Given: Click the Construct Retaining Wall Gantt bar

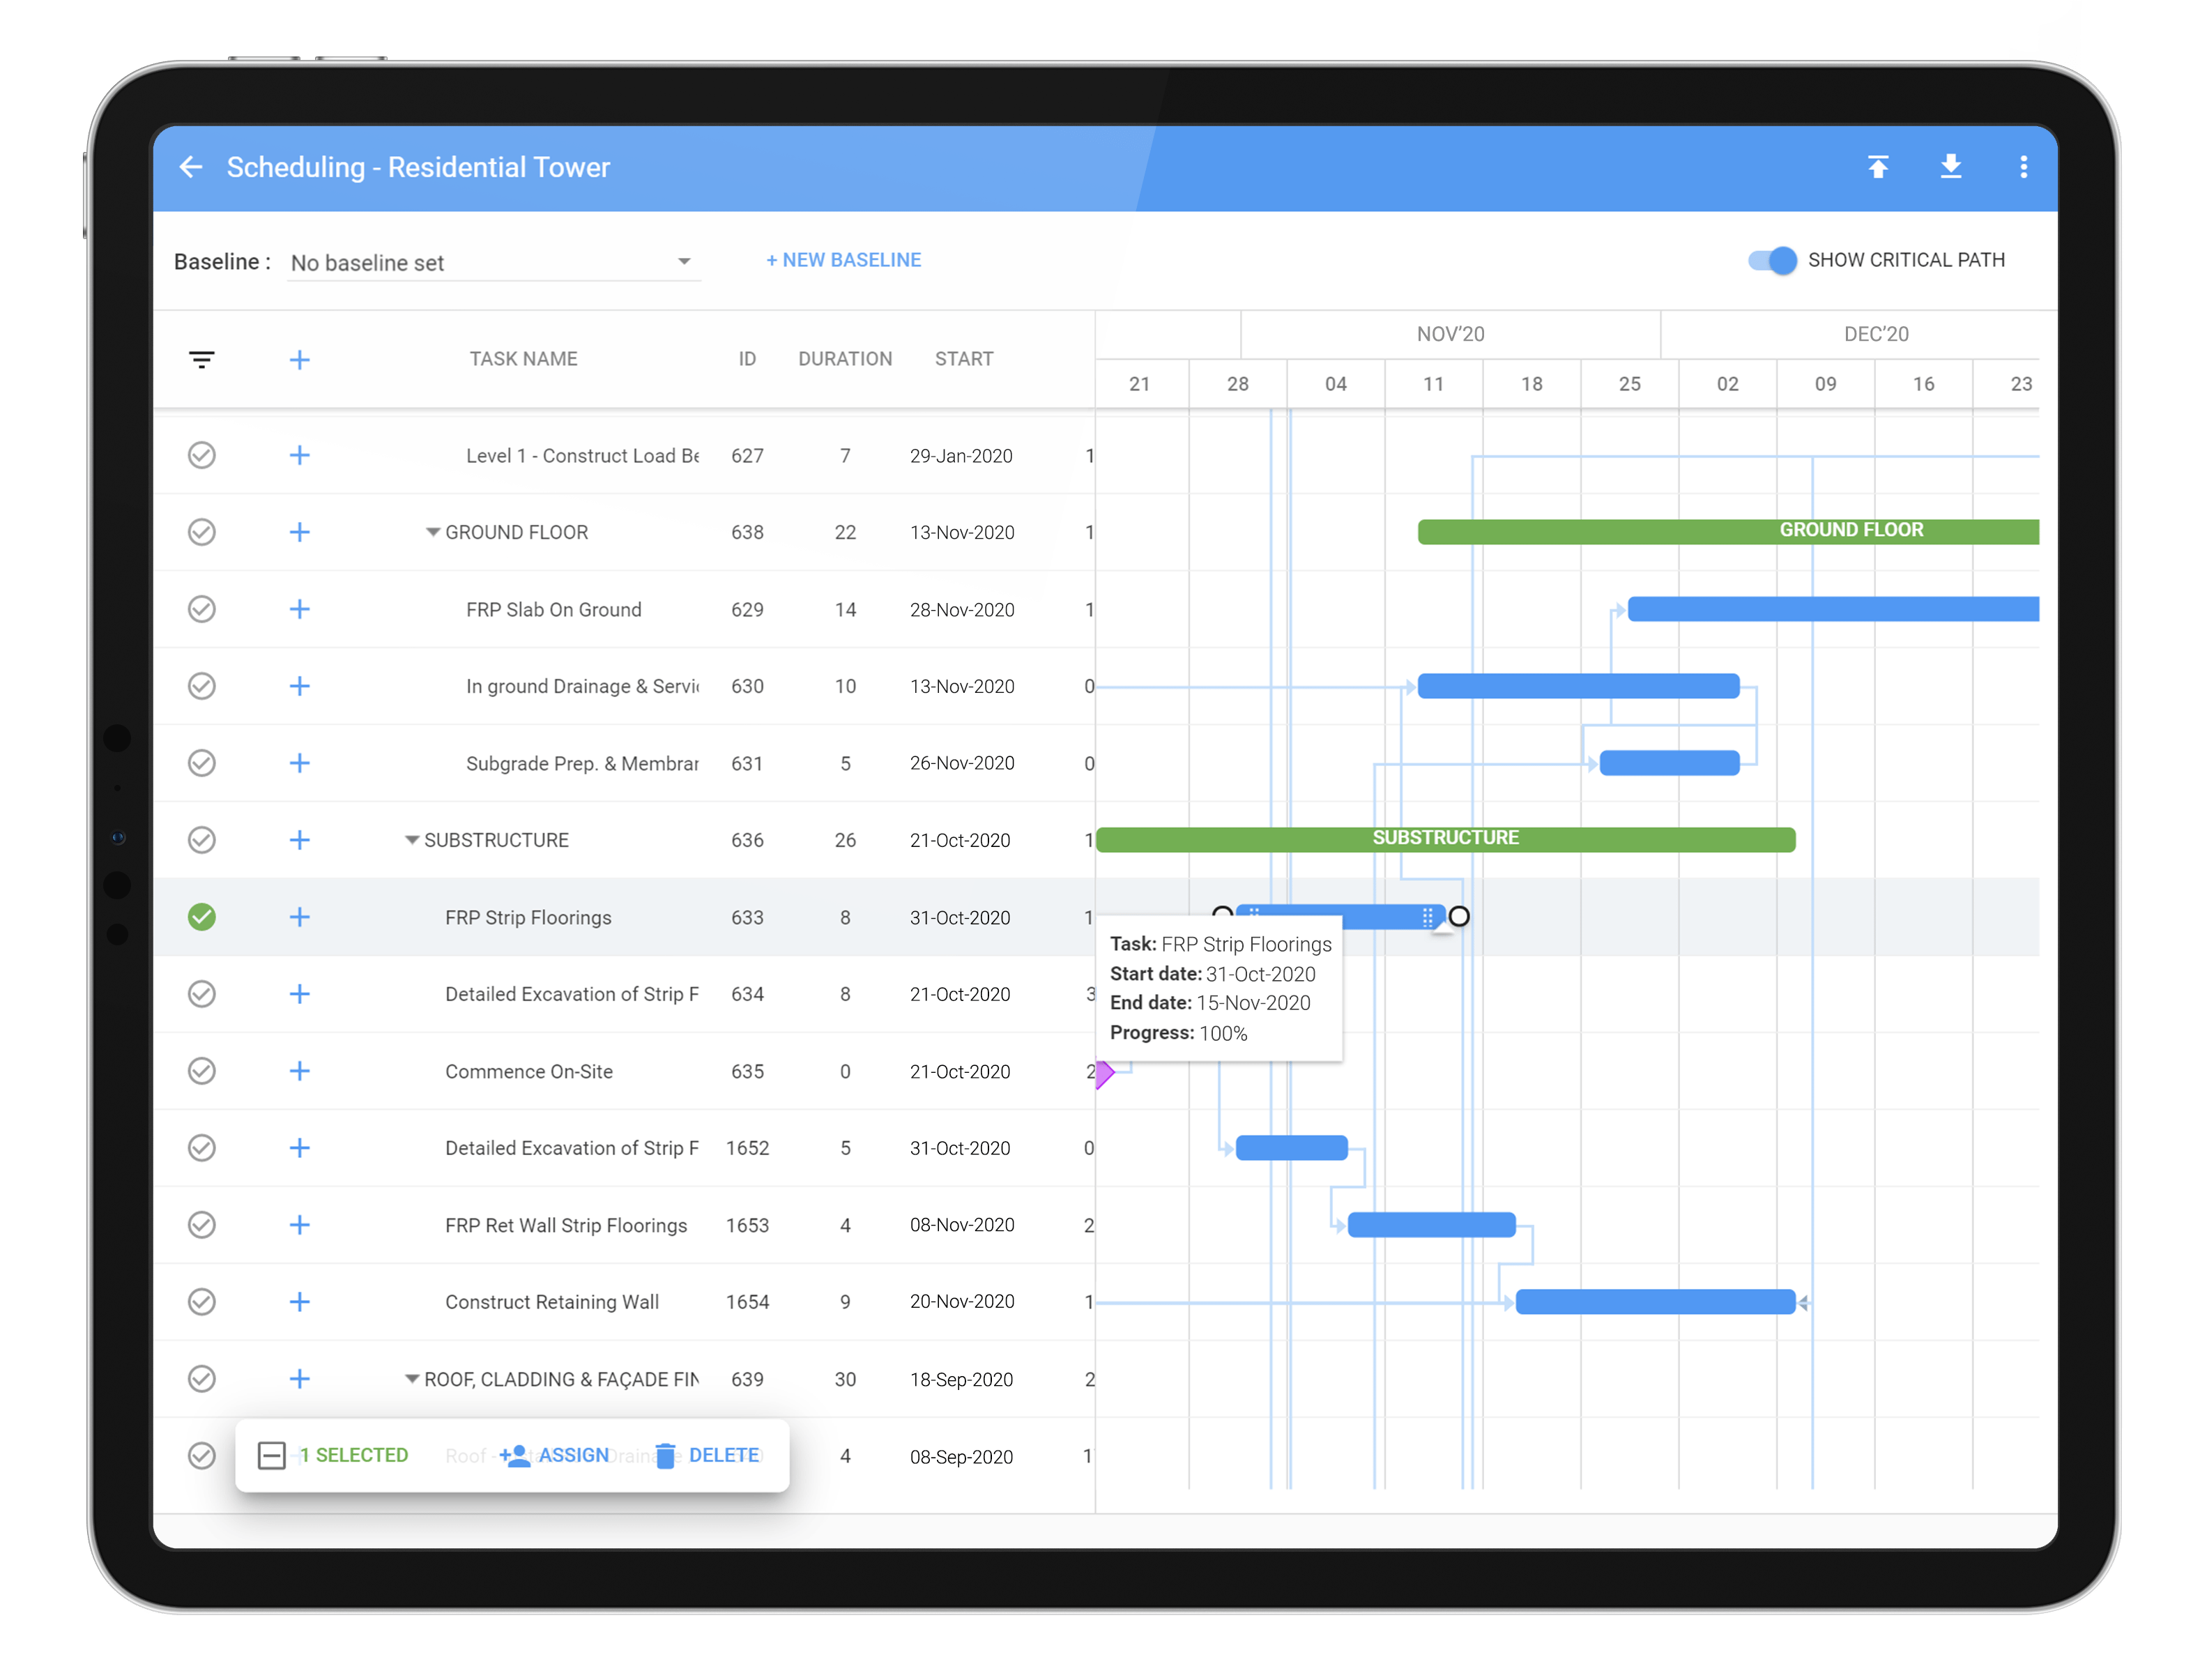Looking at the screenshot, I should click(1657, 1303).
